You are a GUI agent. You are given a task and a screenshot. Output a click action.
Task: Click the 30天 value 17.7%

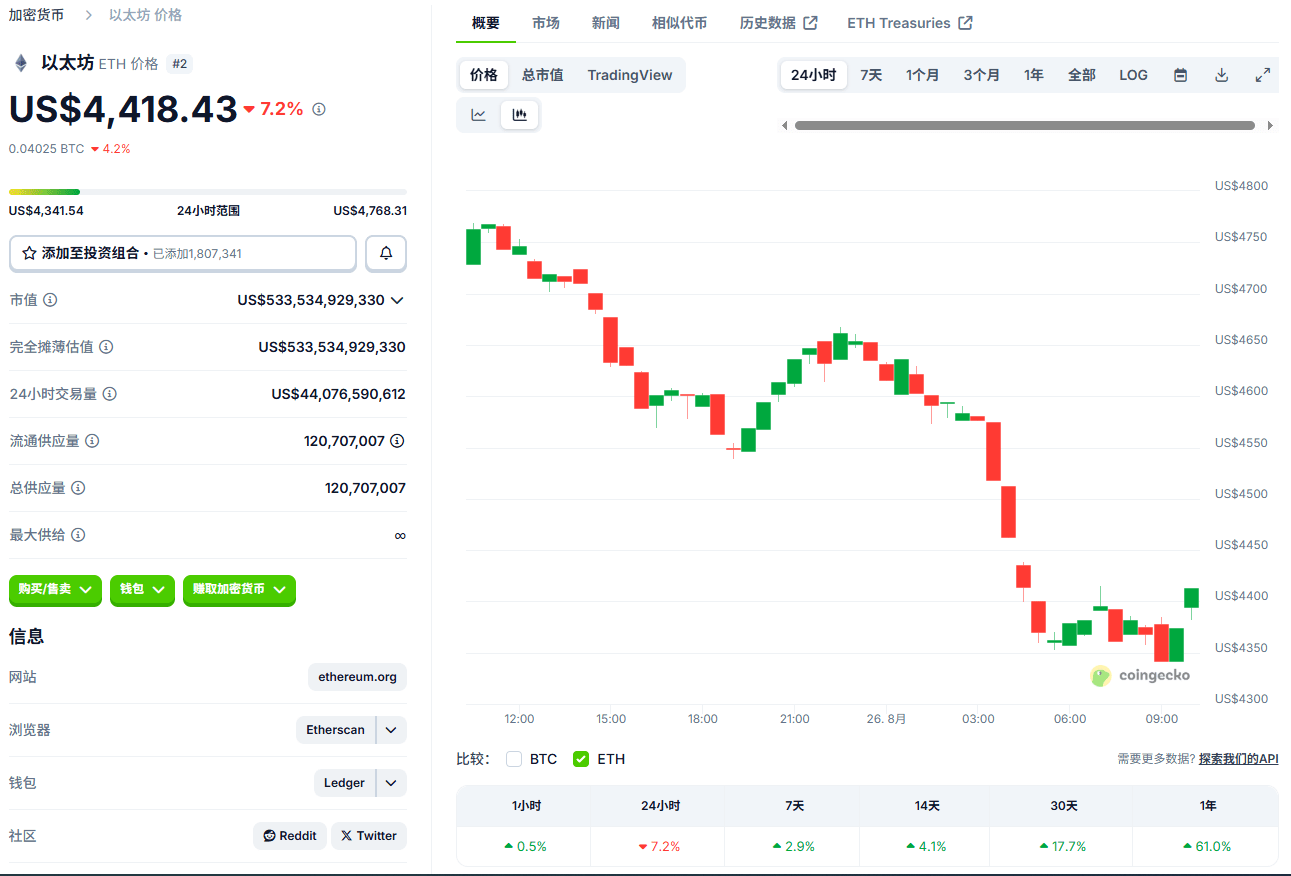[x=1063, y=846]
